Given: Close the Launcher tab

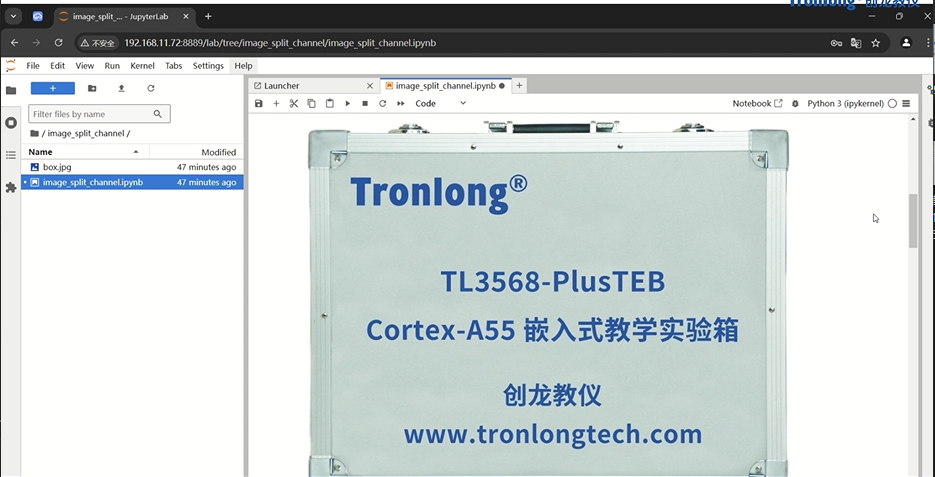Looking at the screenshot, I should click(370, 86).
